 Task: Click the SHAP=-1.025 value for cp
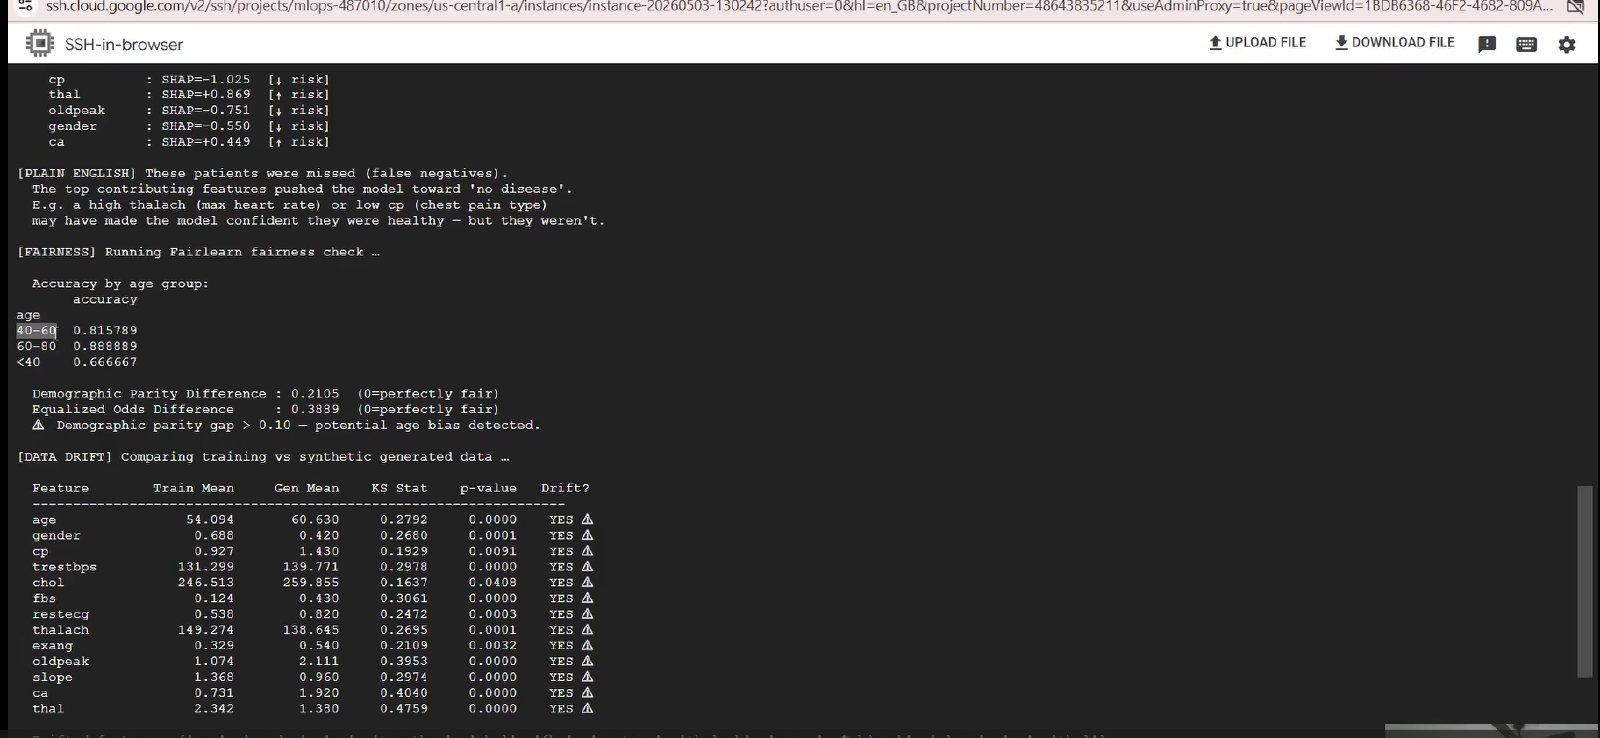tap(206, 80)
